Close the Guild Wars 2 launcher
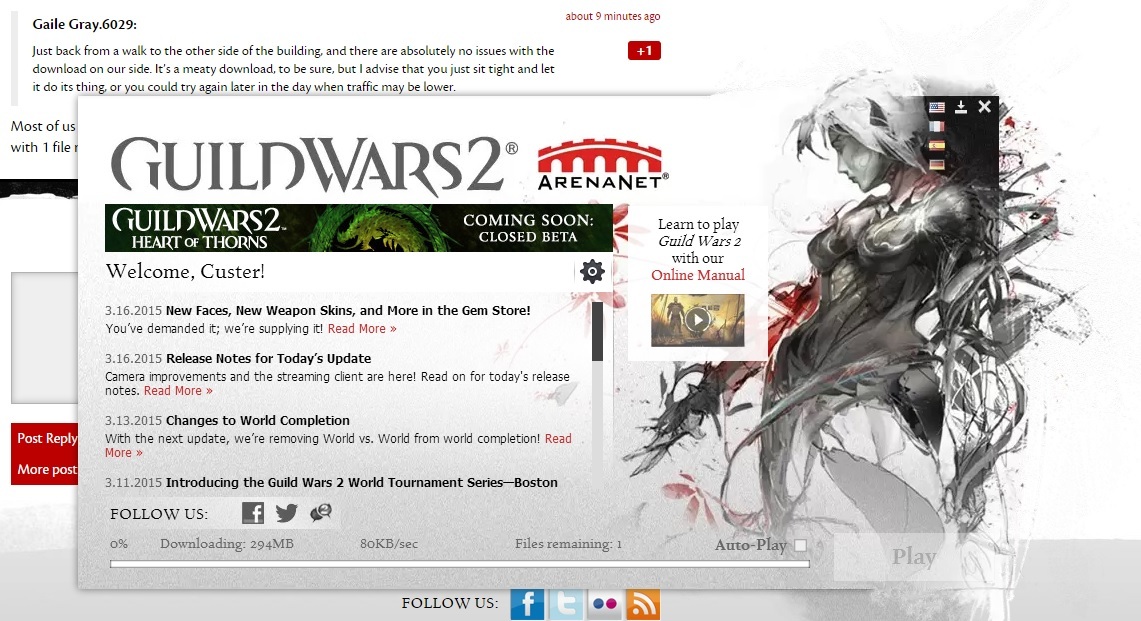 [985, 107]
